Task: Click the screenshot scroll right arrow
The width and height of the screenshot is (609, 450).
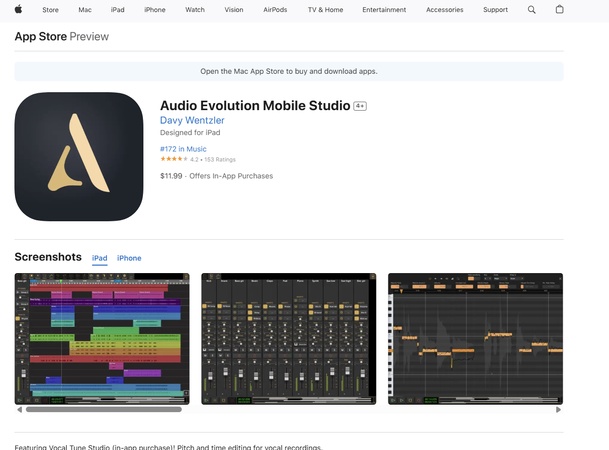Action: pyautogui.click(x=558, y=409)
